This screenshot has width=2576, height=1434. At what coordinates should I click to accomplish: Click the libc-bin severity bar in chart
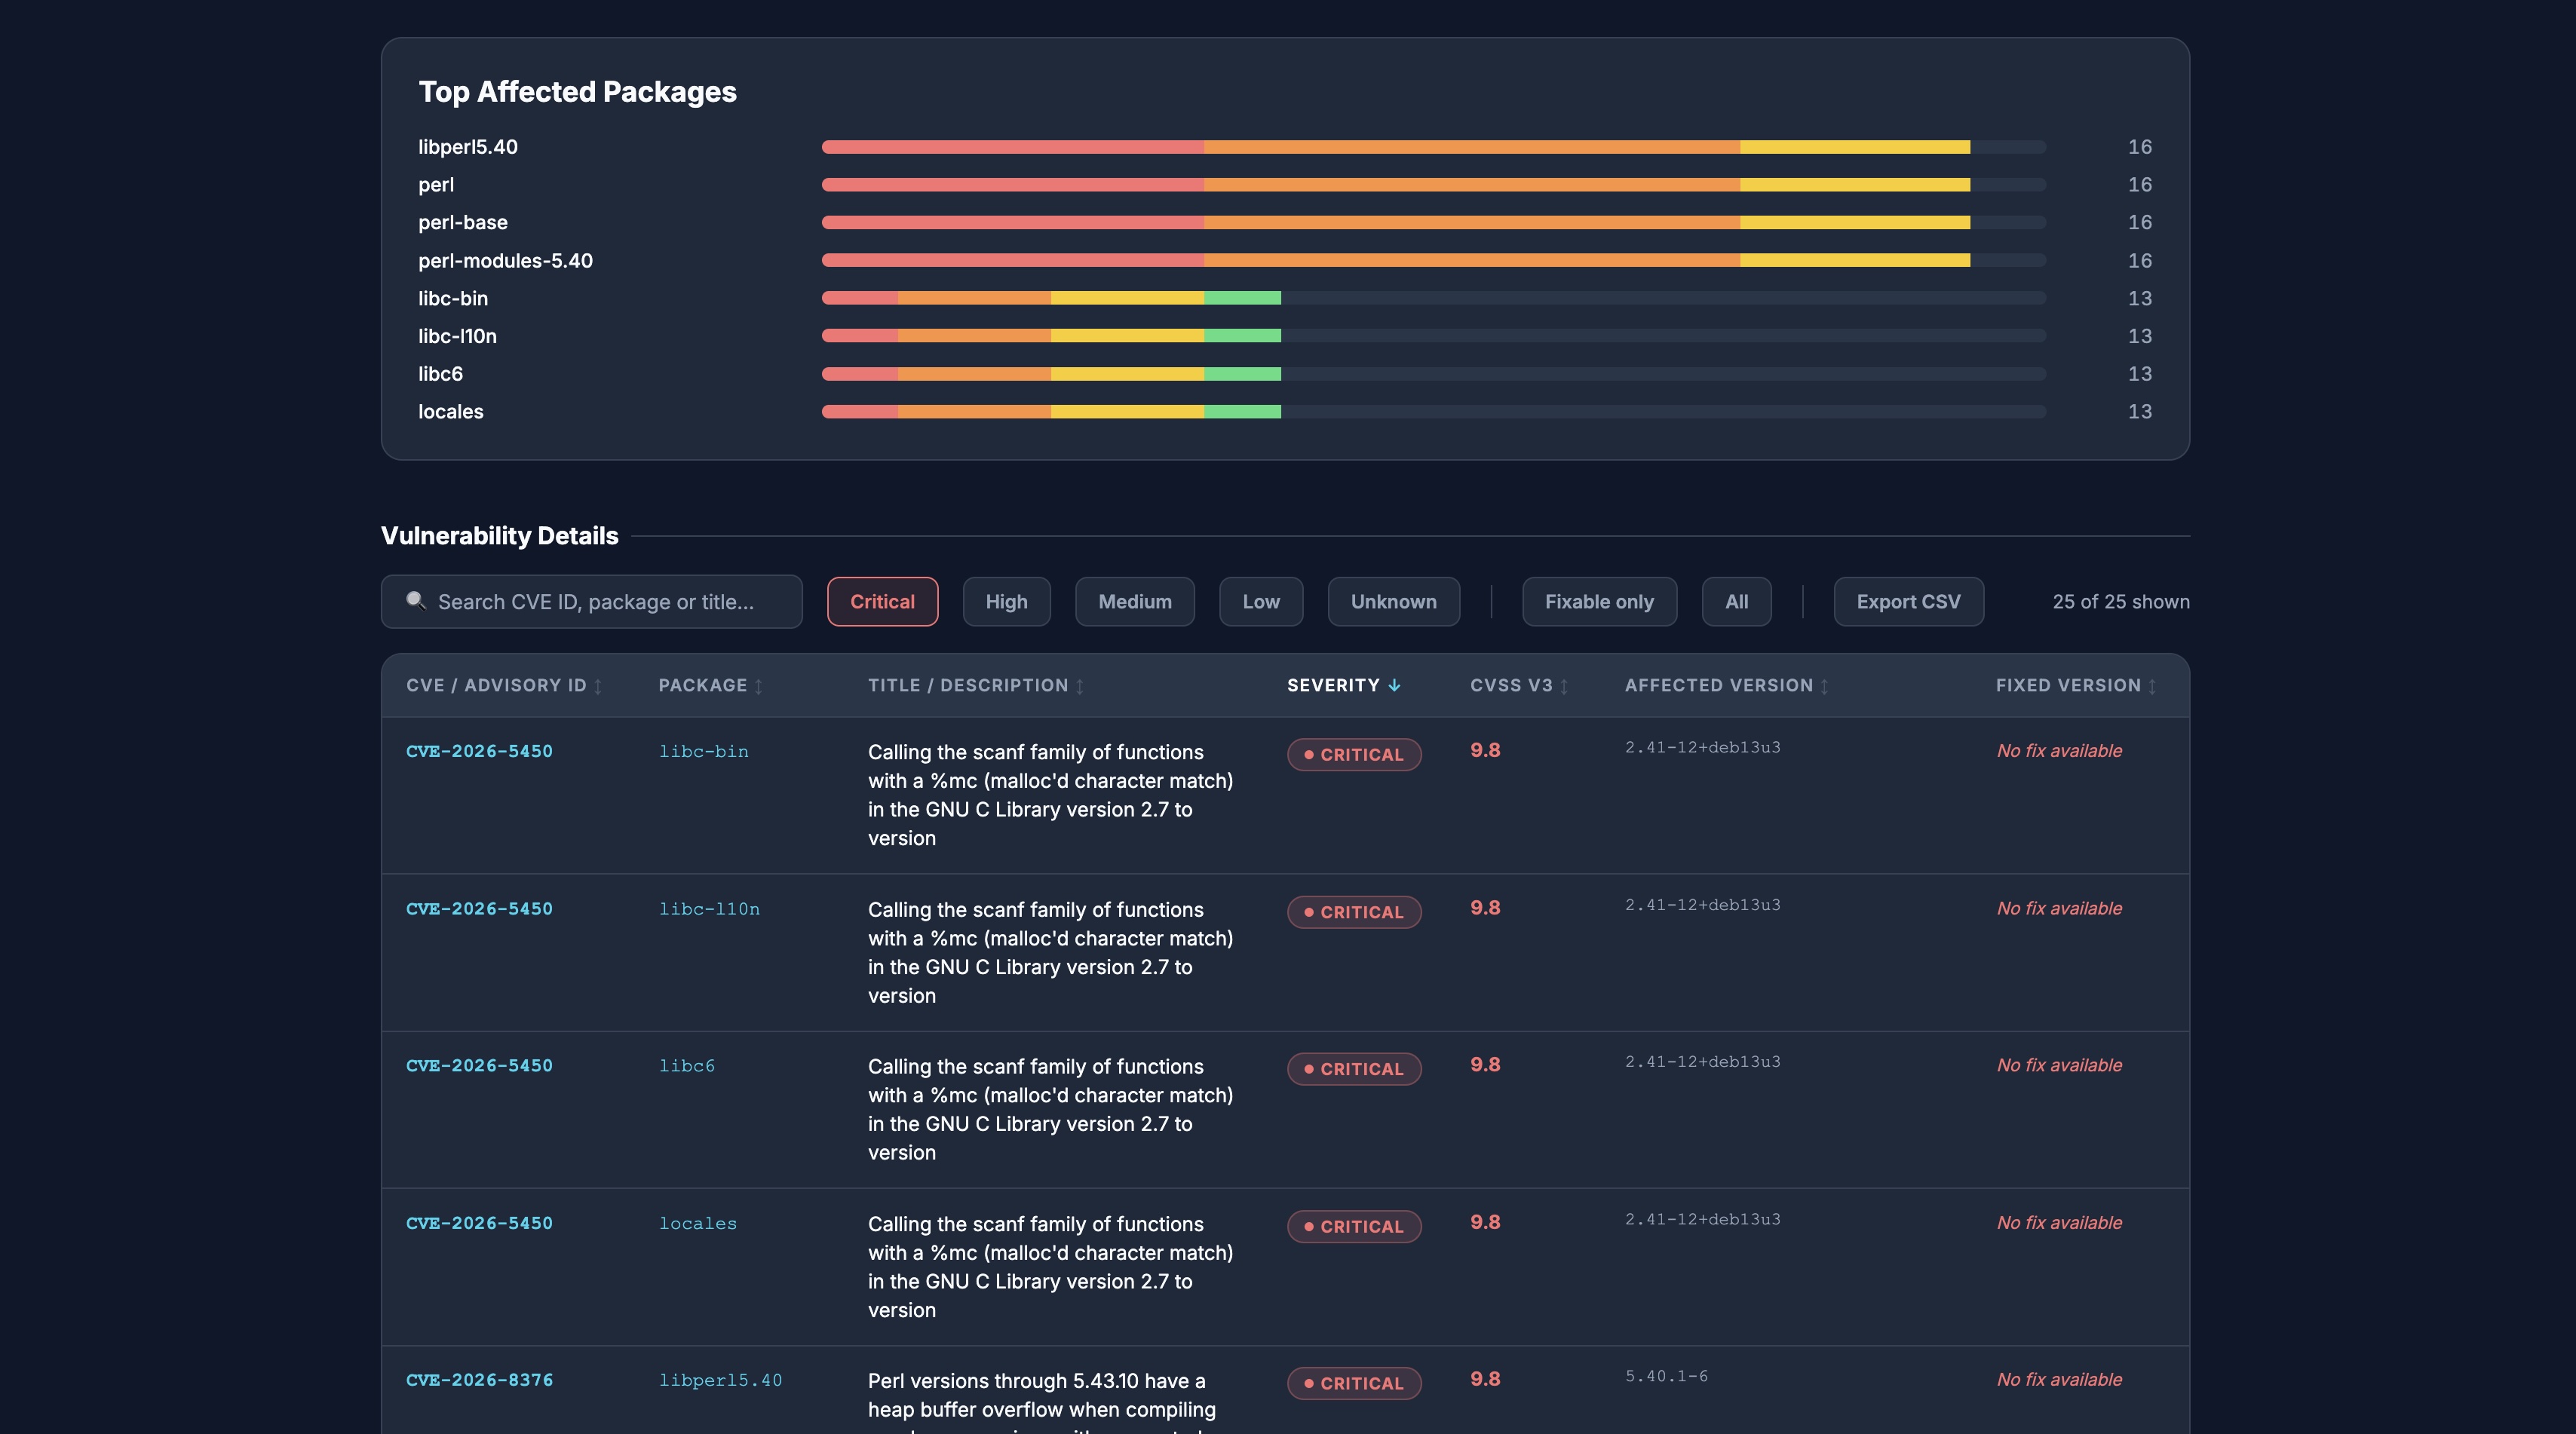(x=1434, y=298)
